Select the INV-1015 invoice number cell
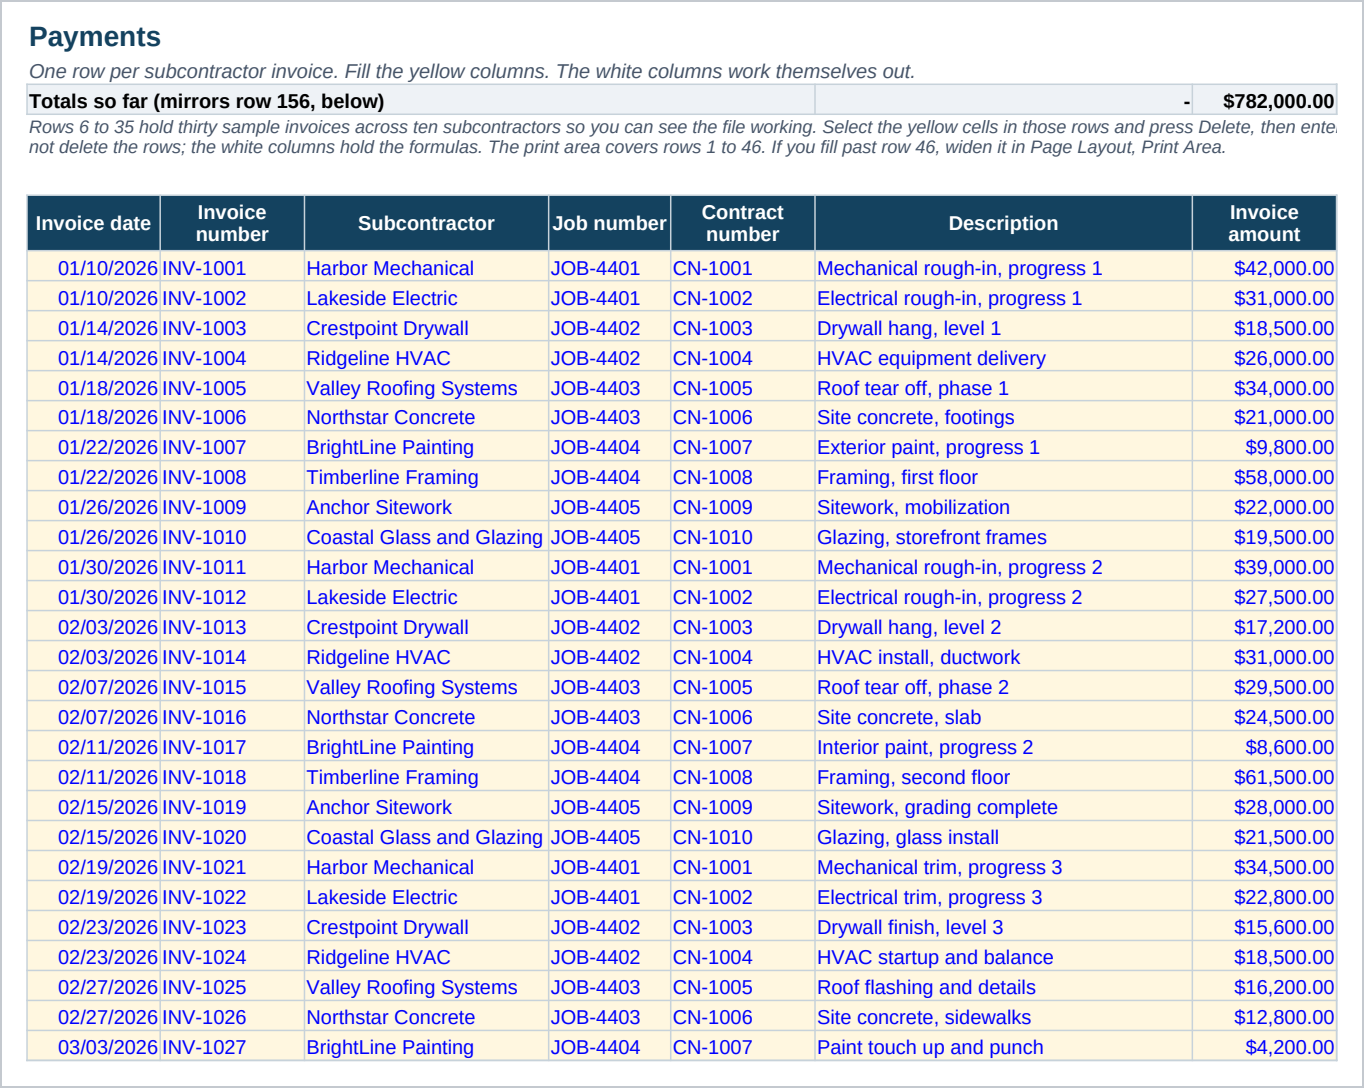Image resolution: width=1364 pixels, height=1088 pixels. pos(232,687)
